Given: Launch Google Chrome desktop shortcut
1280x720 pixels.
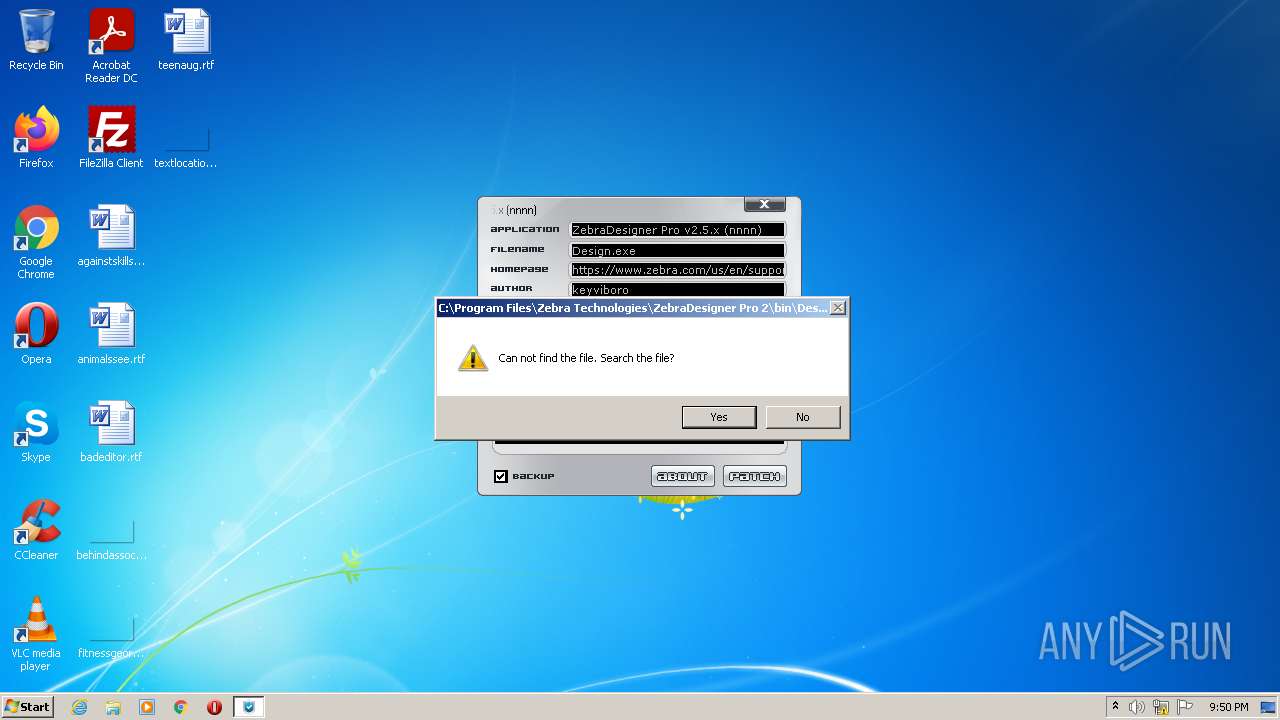Looking at the screenshot, I should pos(36,242).
